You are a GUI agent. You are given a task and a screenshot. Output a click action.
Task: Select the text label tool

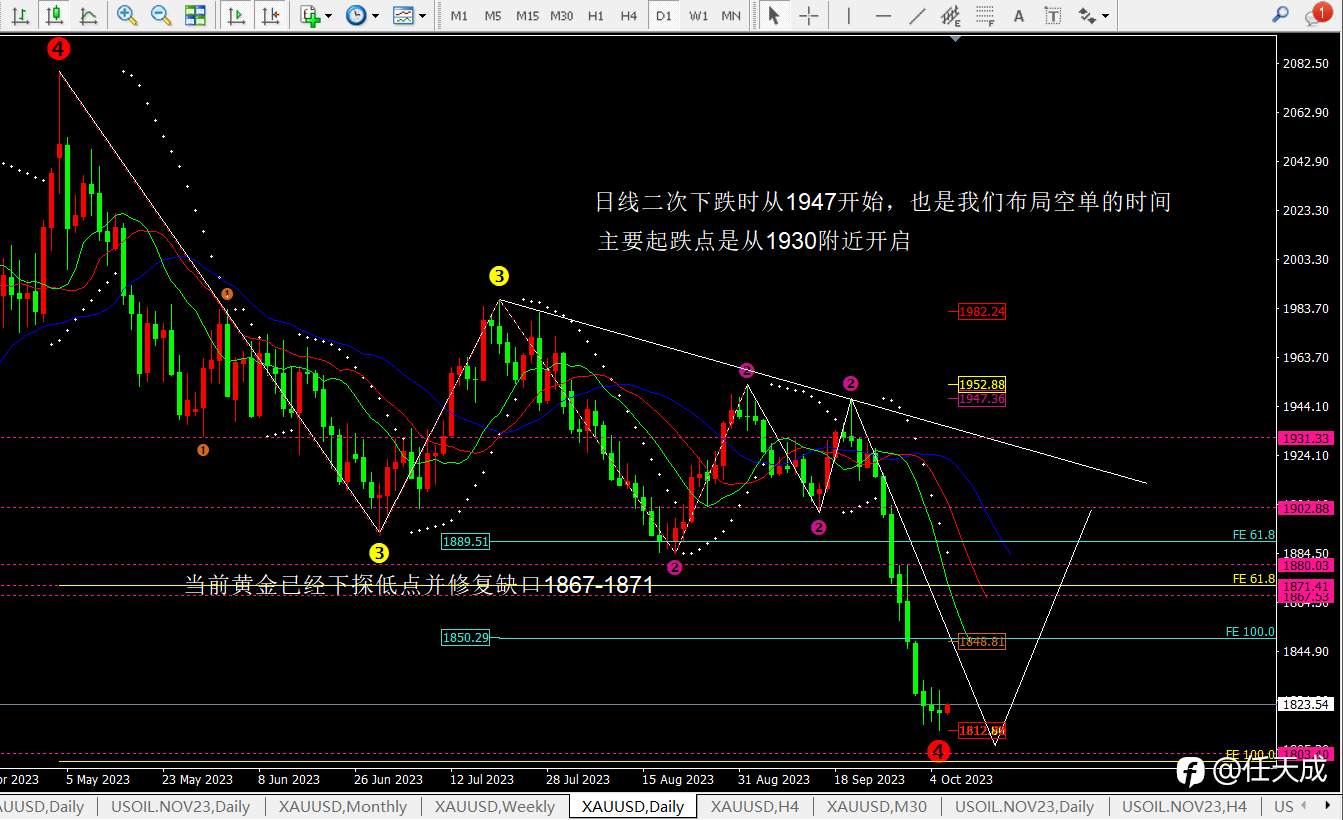point(1052,15)
